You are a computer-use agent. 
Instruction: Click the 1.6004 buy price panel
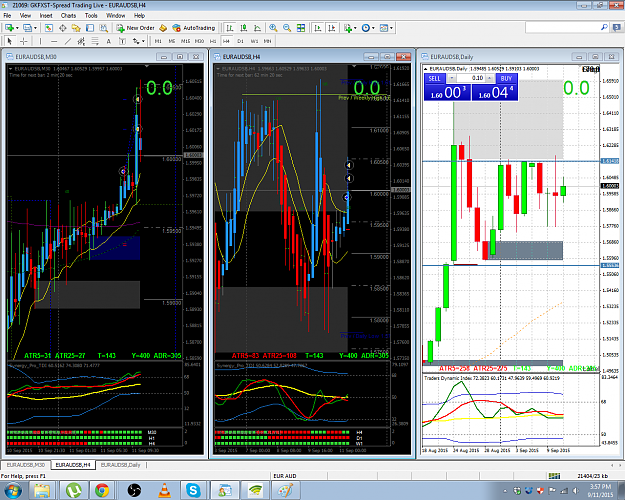[x=495, y=93]
